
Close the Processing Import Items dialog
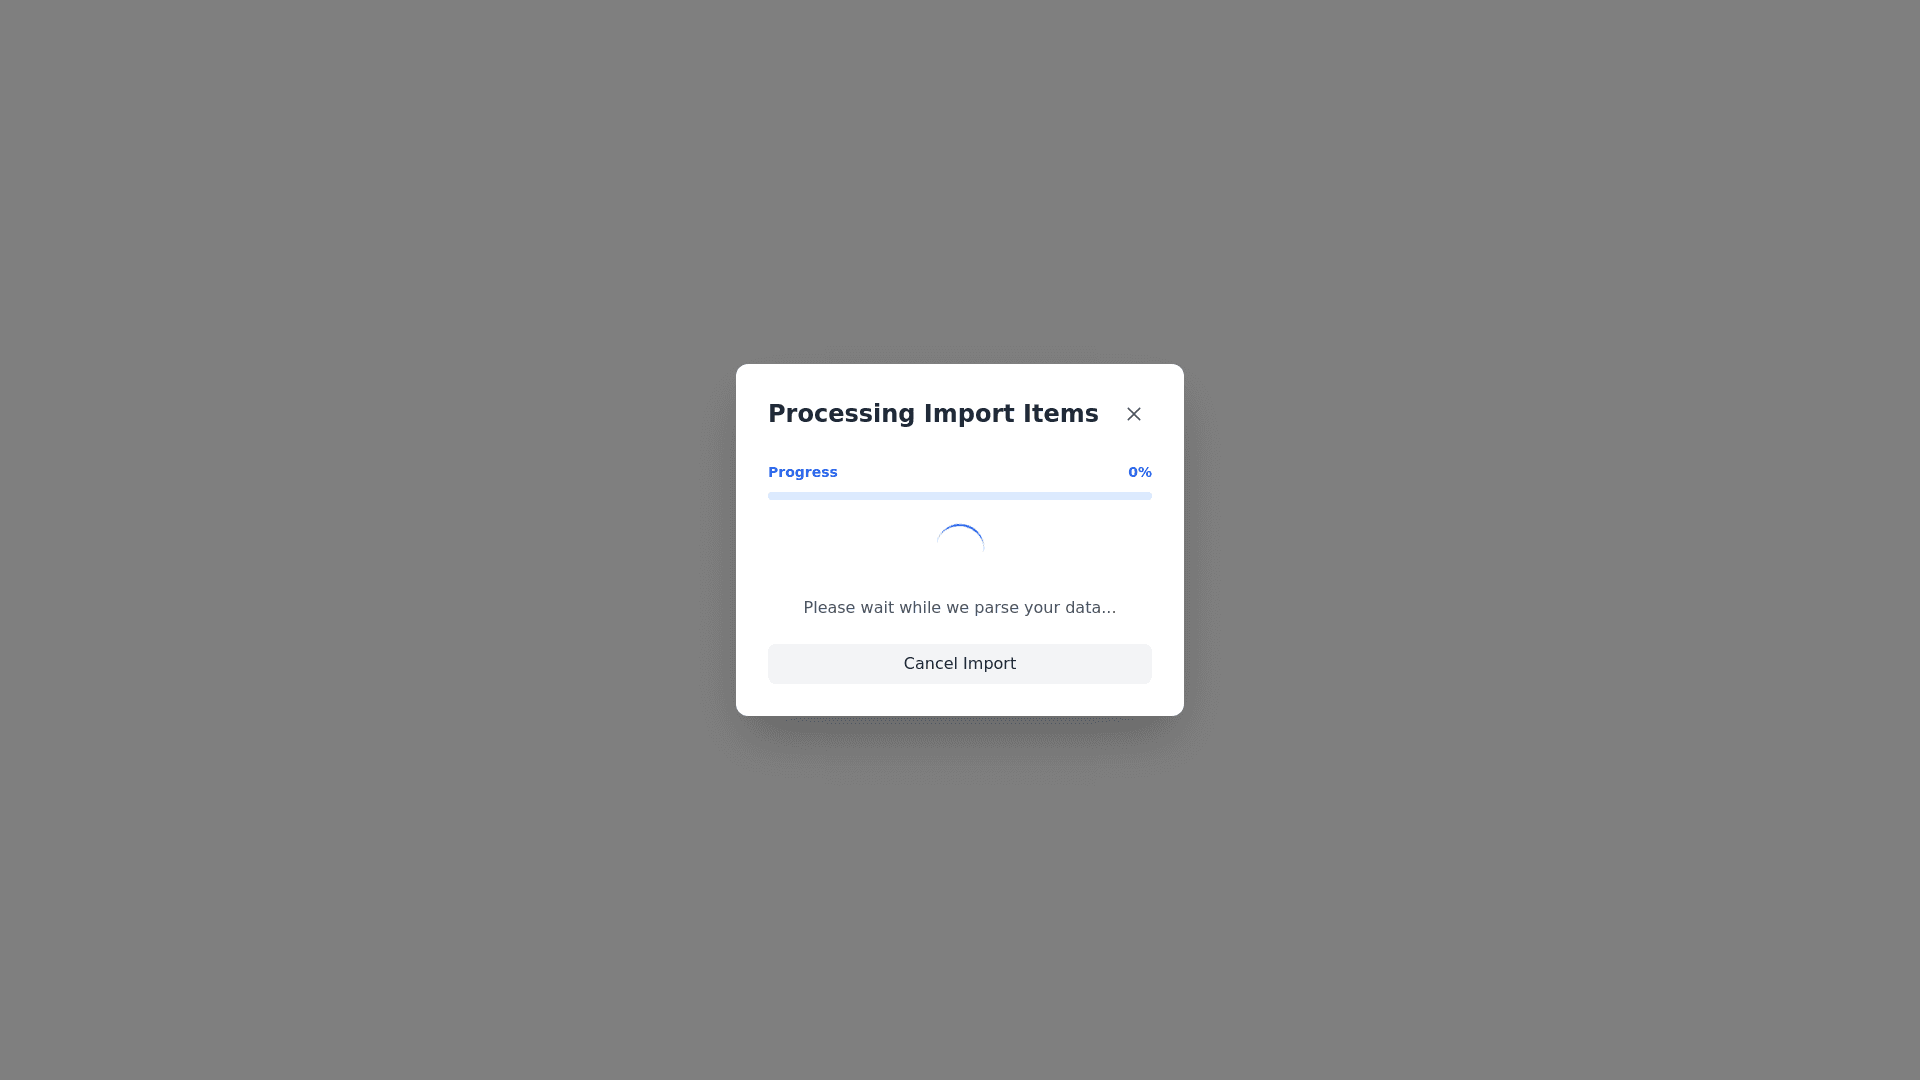pyautogui.click(x=1133, y=414)
